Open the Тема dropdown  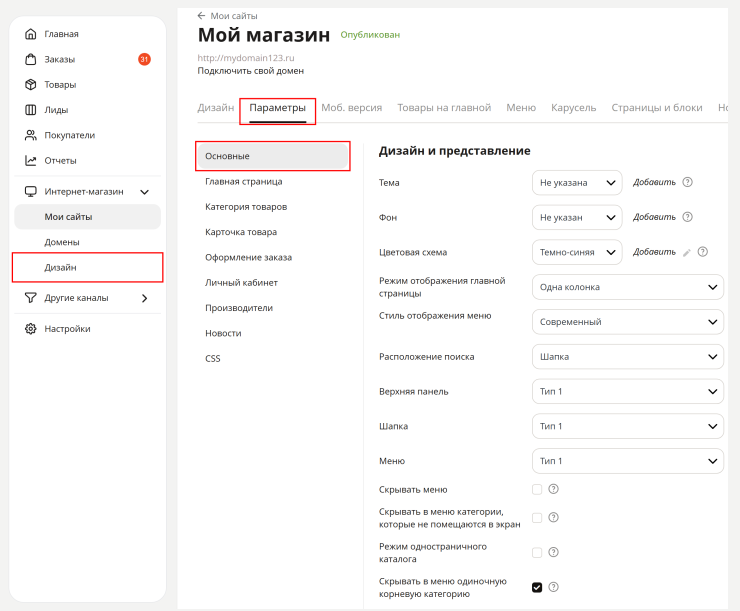(577, 183)
